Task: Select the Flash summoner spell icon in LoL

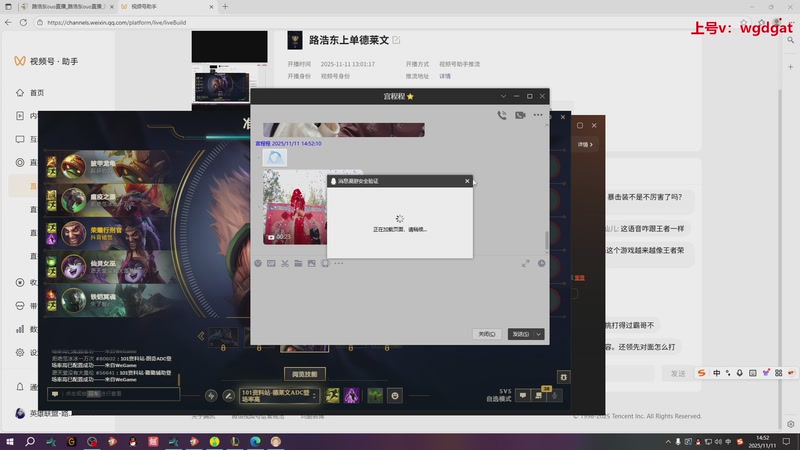Action: [332, 395]
